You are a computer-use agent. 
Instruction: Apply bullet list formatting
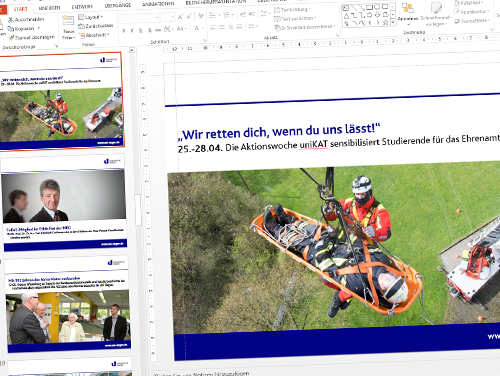coord(212,15)
